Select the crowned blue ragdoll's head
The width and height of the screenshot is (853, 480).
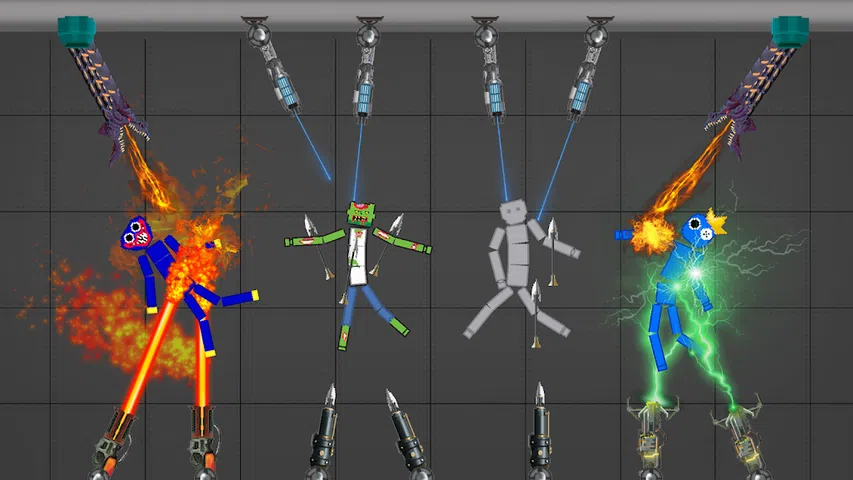coord(696,230)
